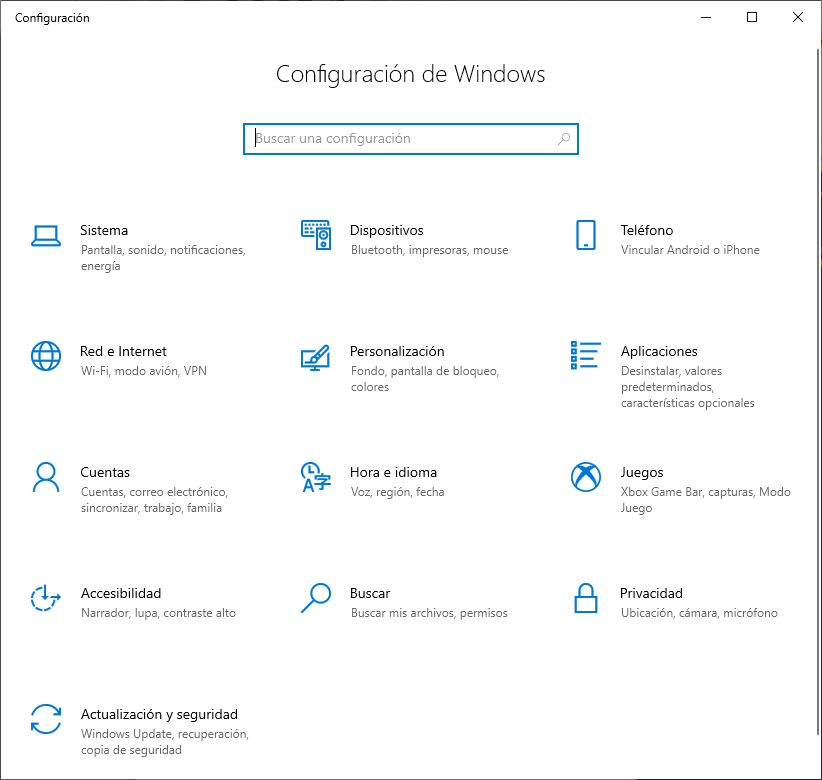Open the Teléfono category title
Screen dimensions: 822x780
click(647, 231)
